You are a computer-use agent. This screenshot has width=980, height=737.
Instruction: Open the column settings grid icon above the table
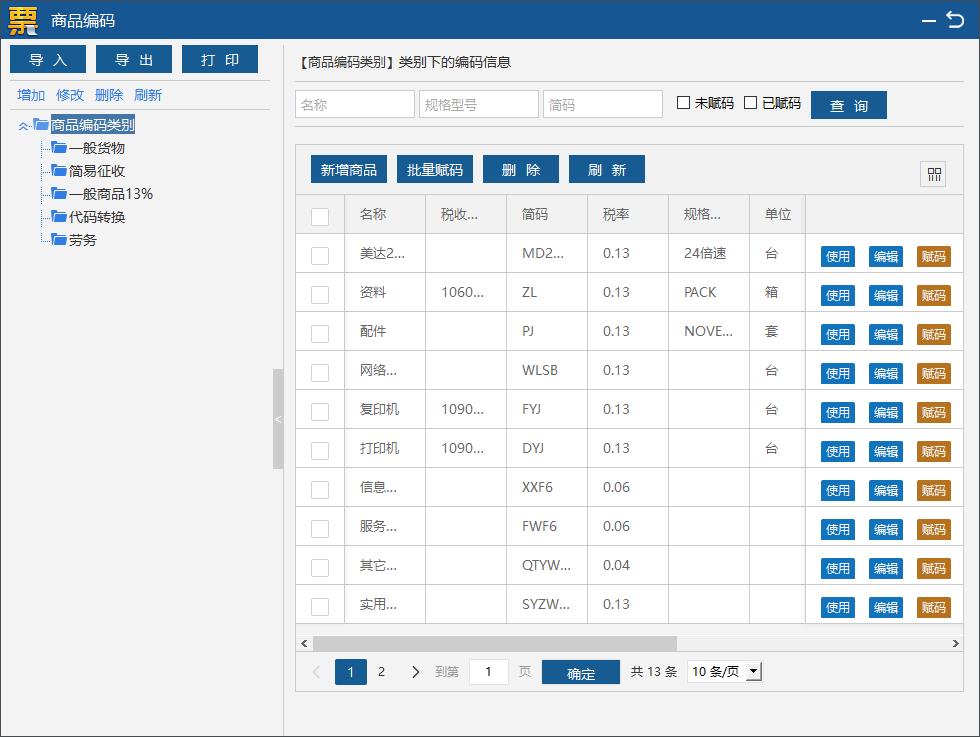tap(933, 174)
